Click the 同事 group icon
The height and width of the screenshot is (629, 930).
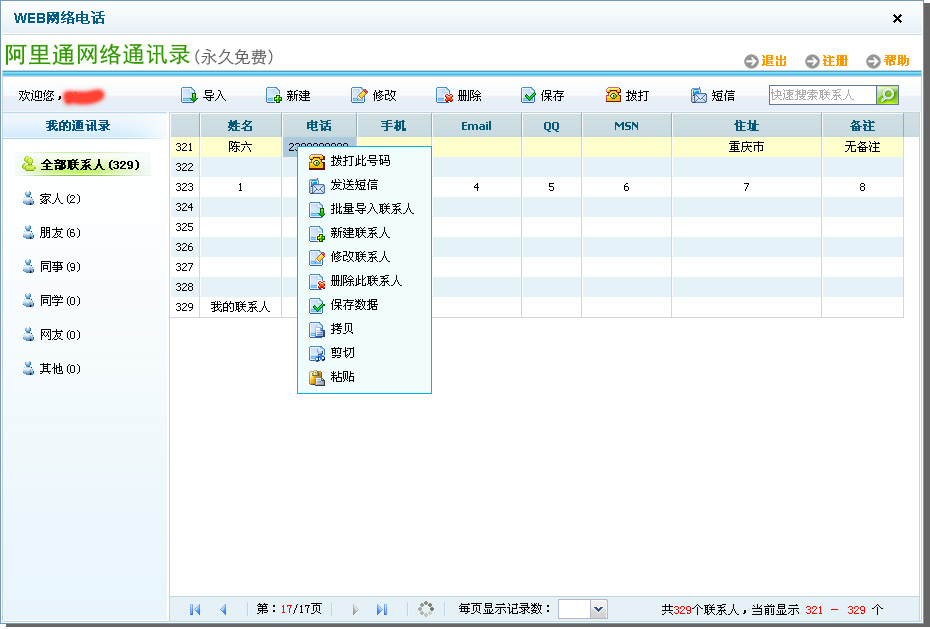coord(28,267)
